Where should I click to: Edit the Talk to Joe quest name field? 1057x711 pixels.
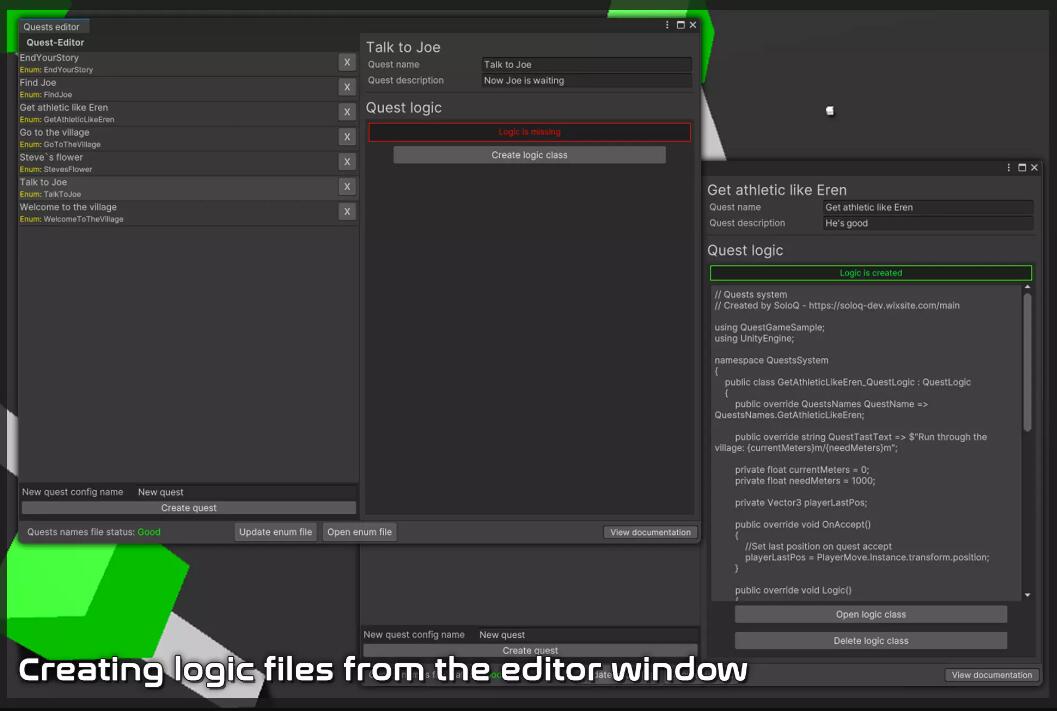(x=586, y=65)
